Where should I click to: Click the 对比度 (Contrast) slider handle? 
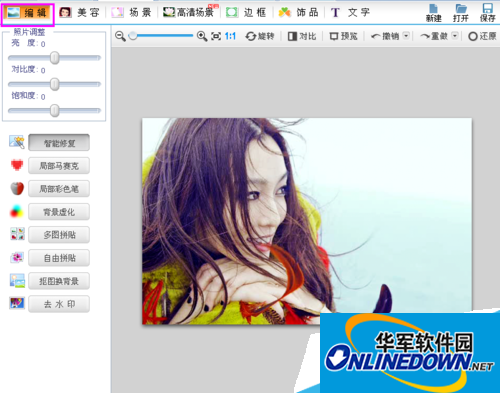(55, 84)
